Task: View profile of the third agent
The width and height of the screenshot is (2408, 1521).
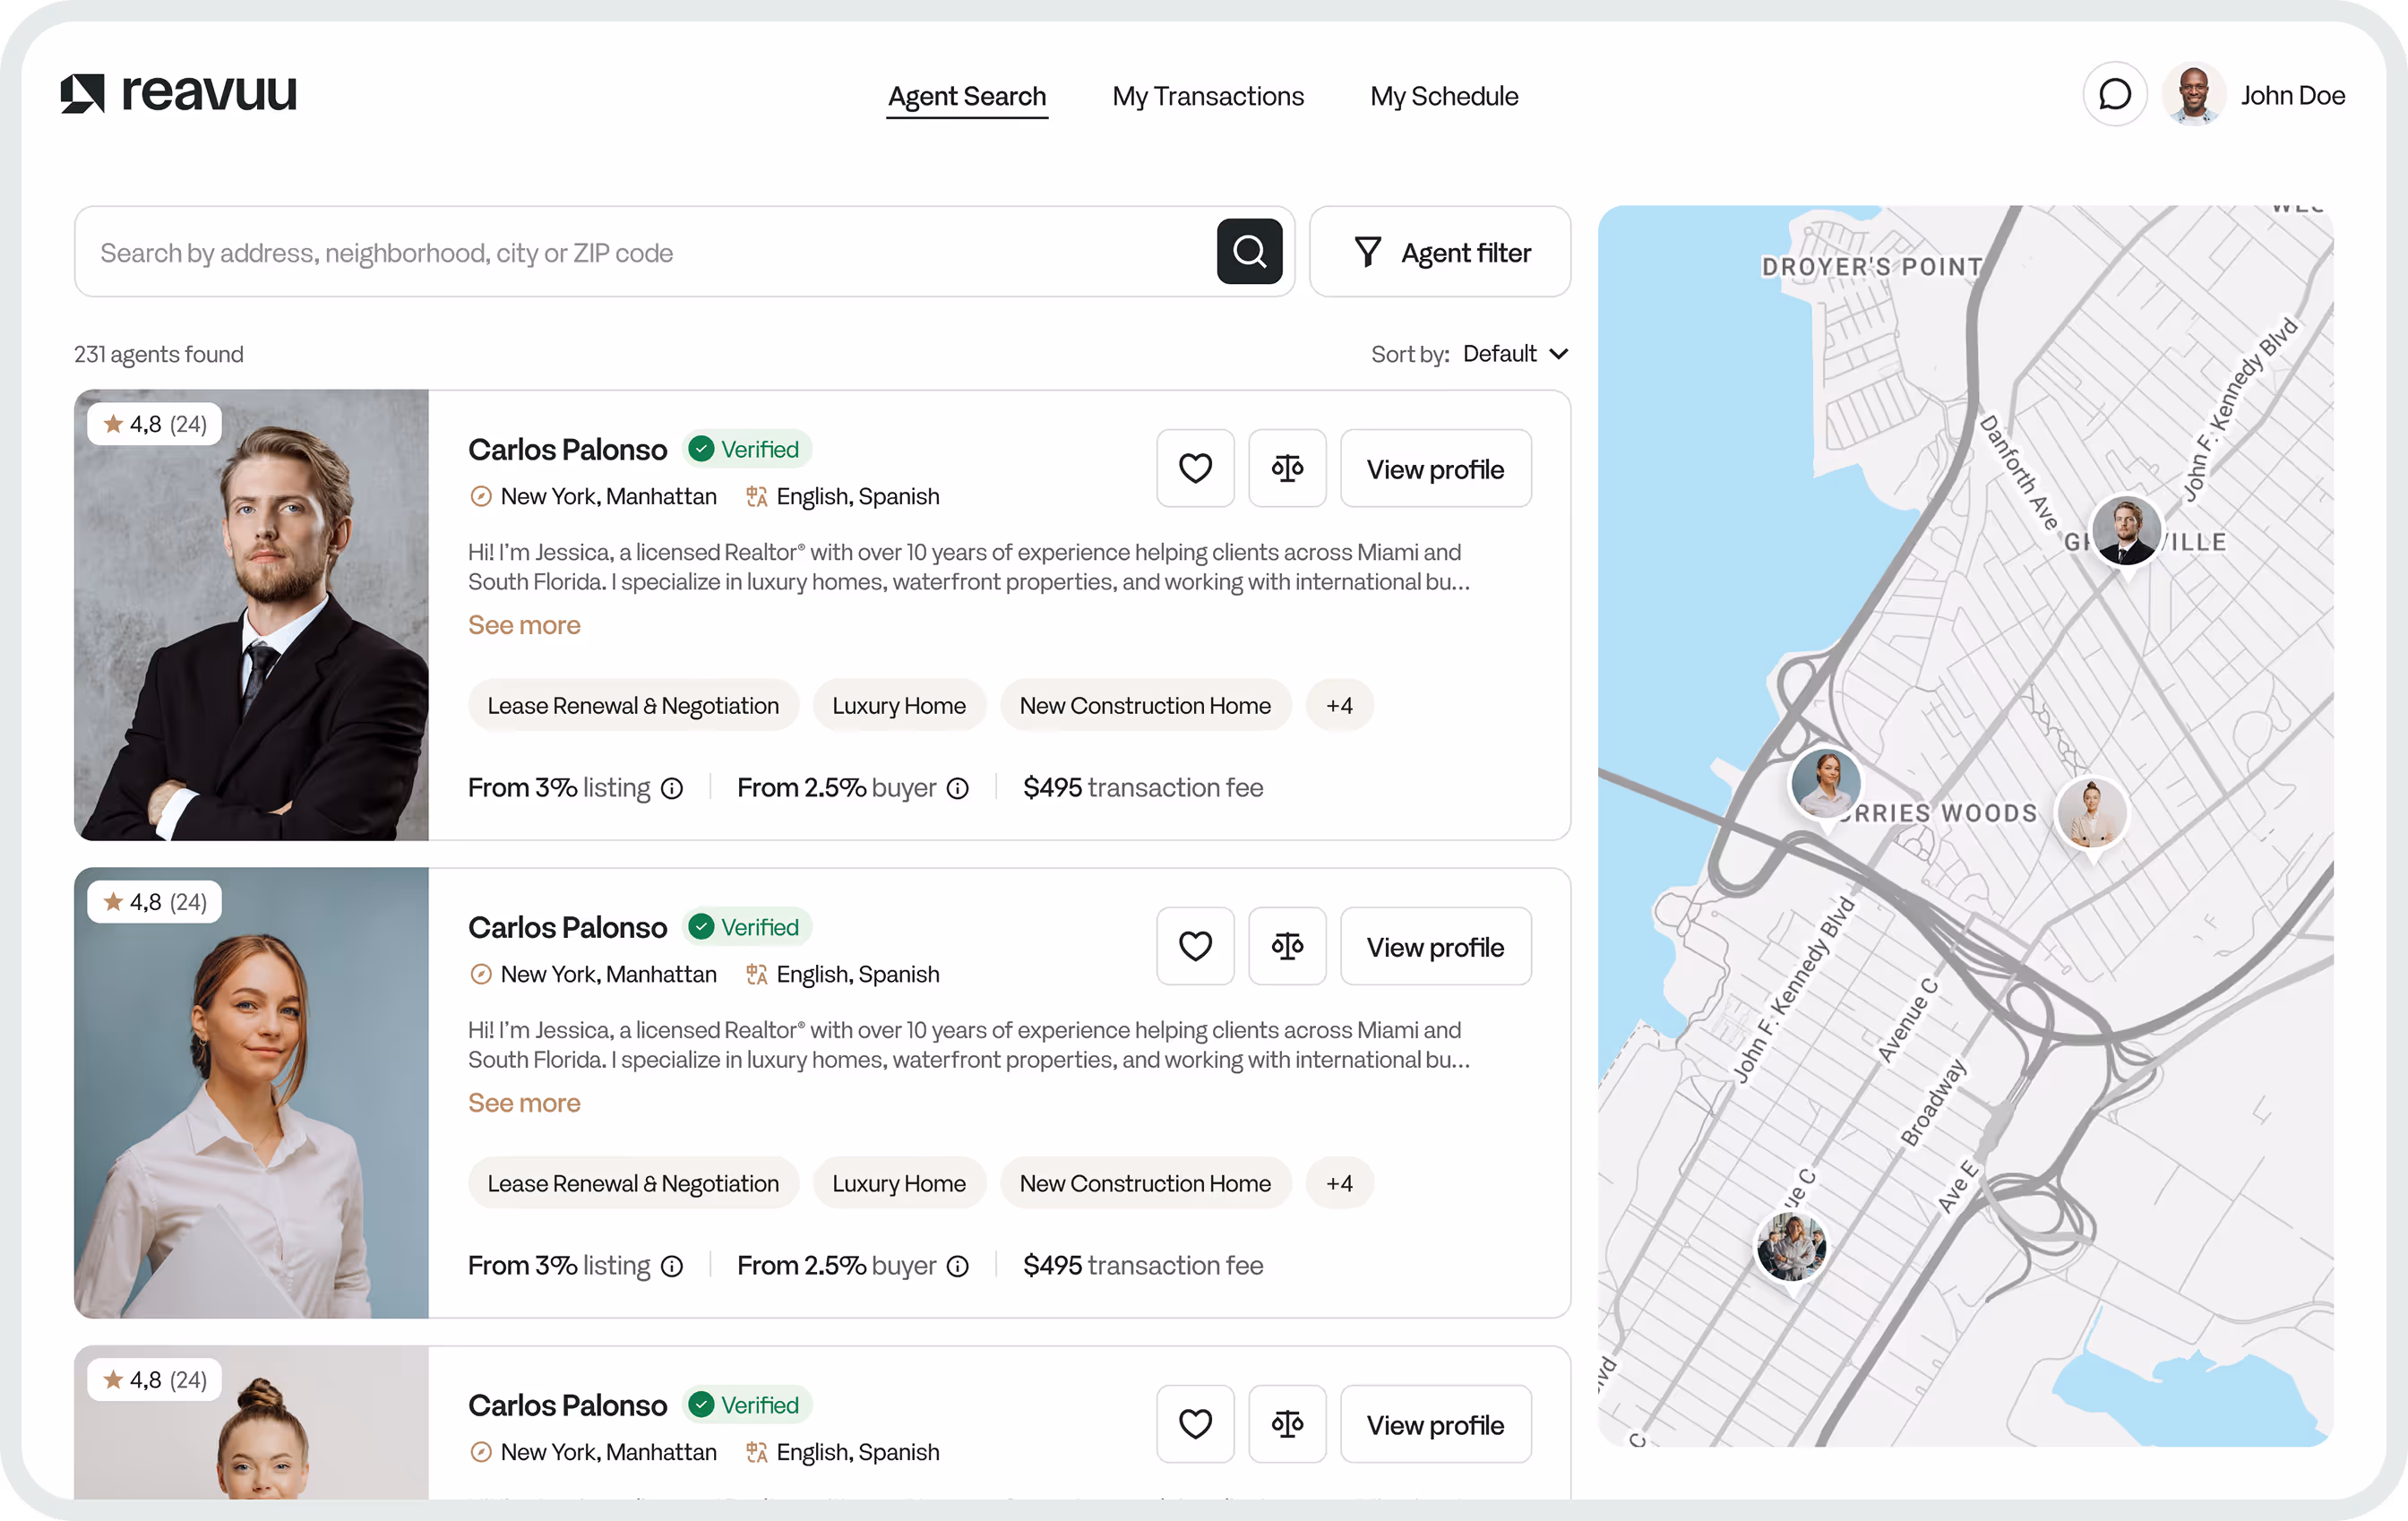Action: (x=1435, y=1424)
